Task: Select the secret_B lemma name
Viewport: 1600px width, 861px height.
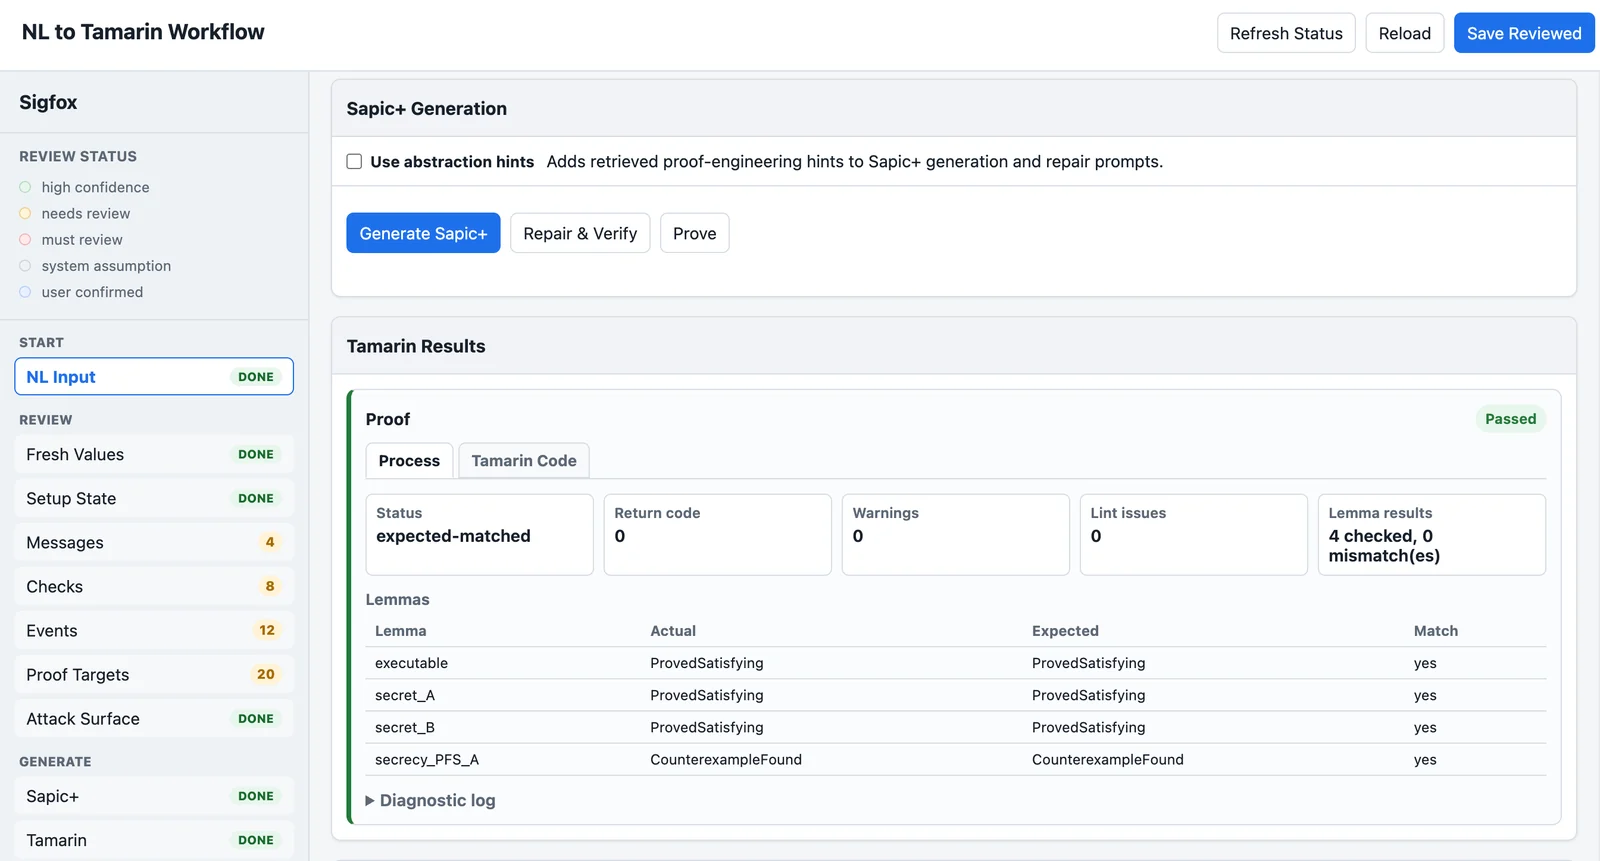Action: 405,727
